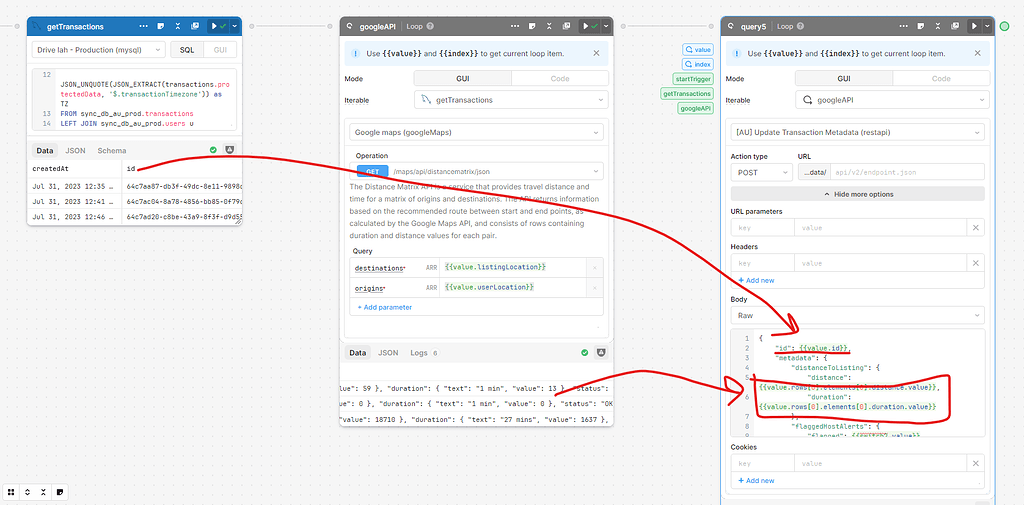Expand the Body type Raw dropdown
This screenshot has height=505, width=1024.
click(859, 315)
